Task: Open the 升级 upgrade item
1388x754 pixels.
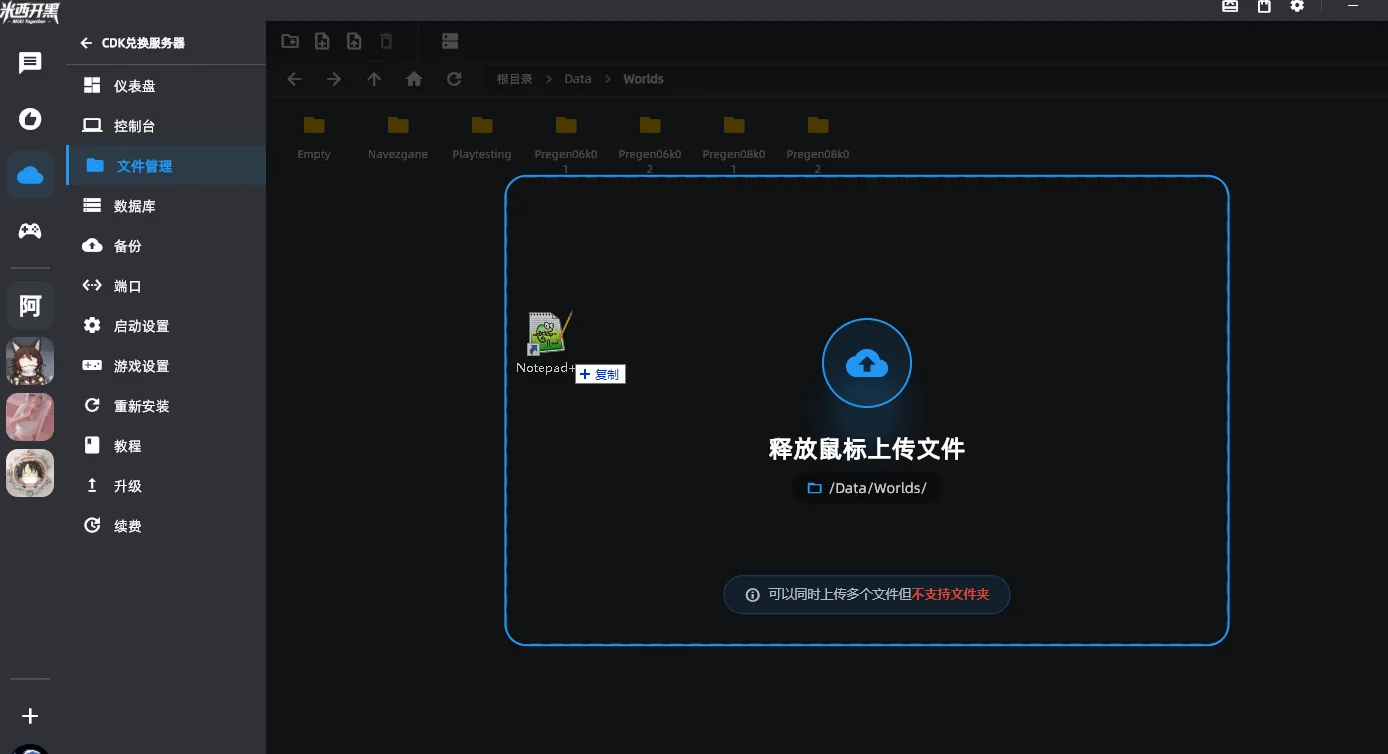Action: 166,486
